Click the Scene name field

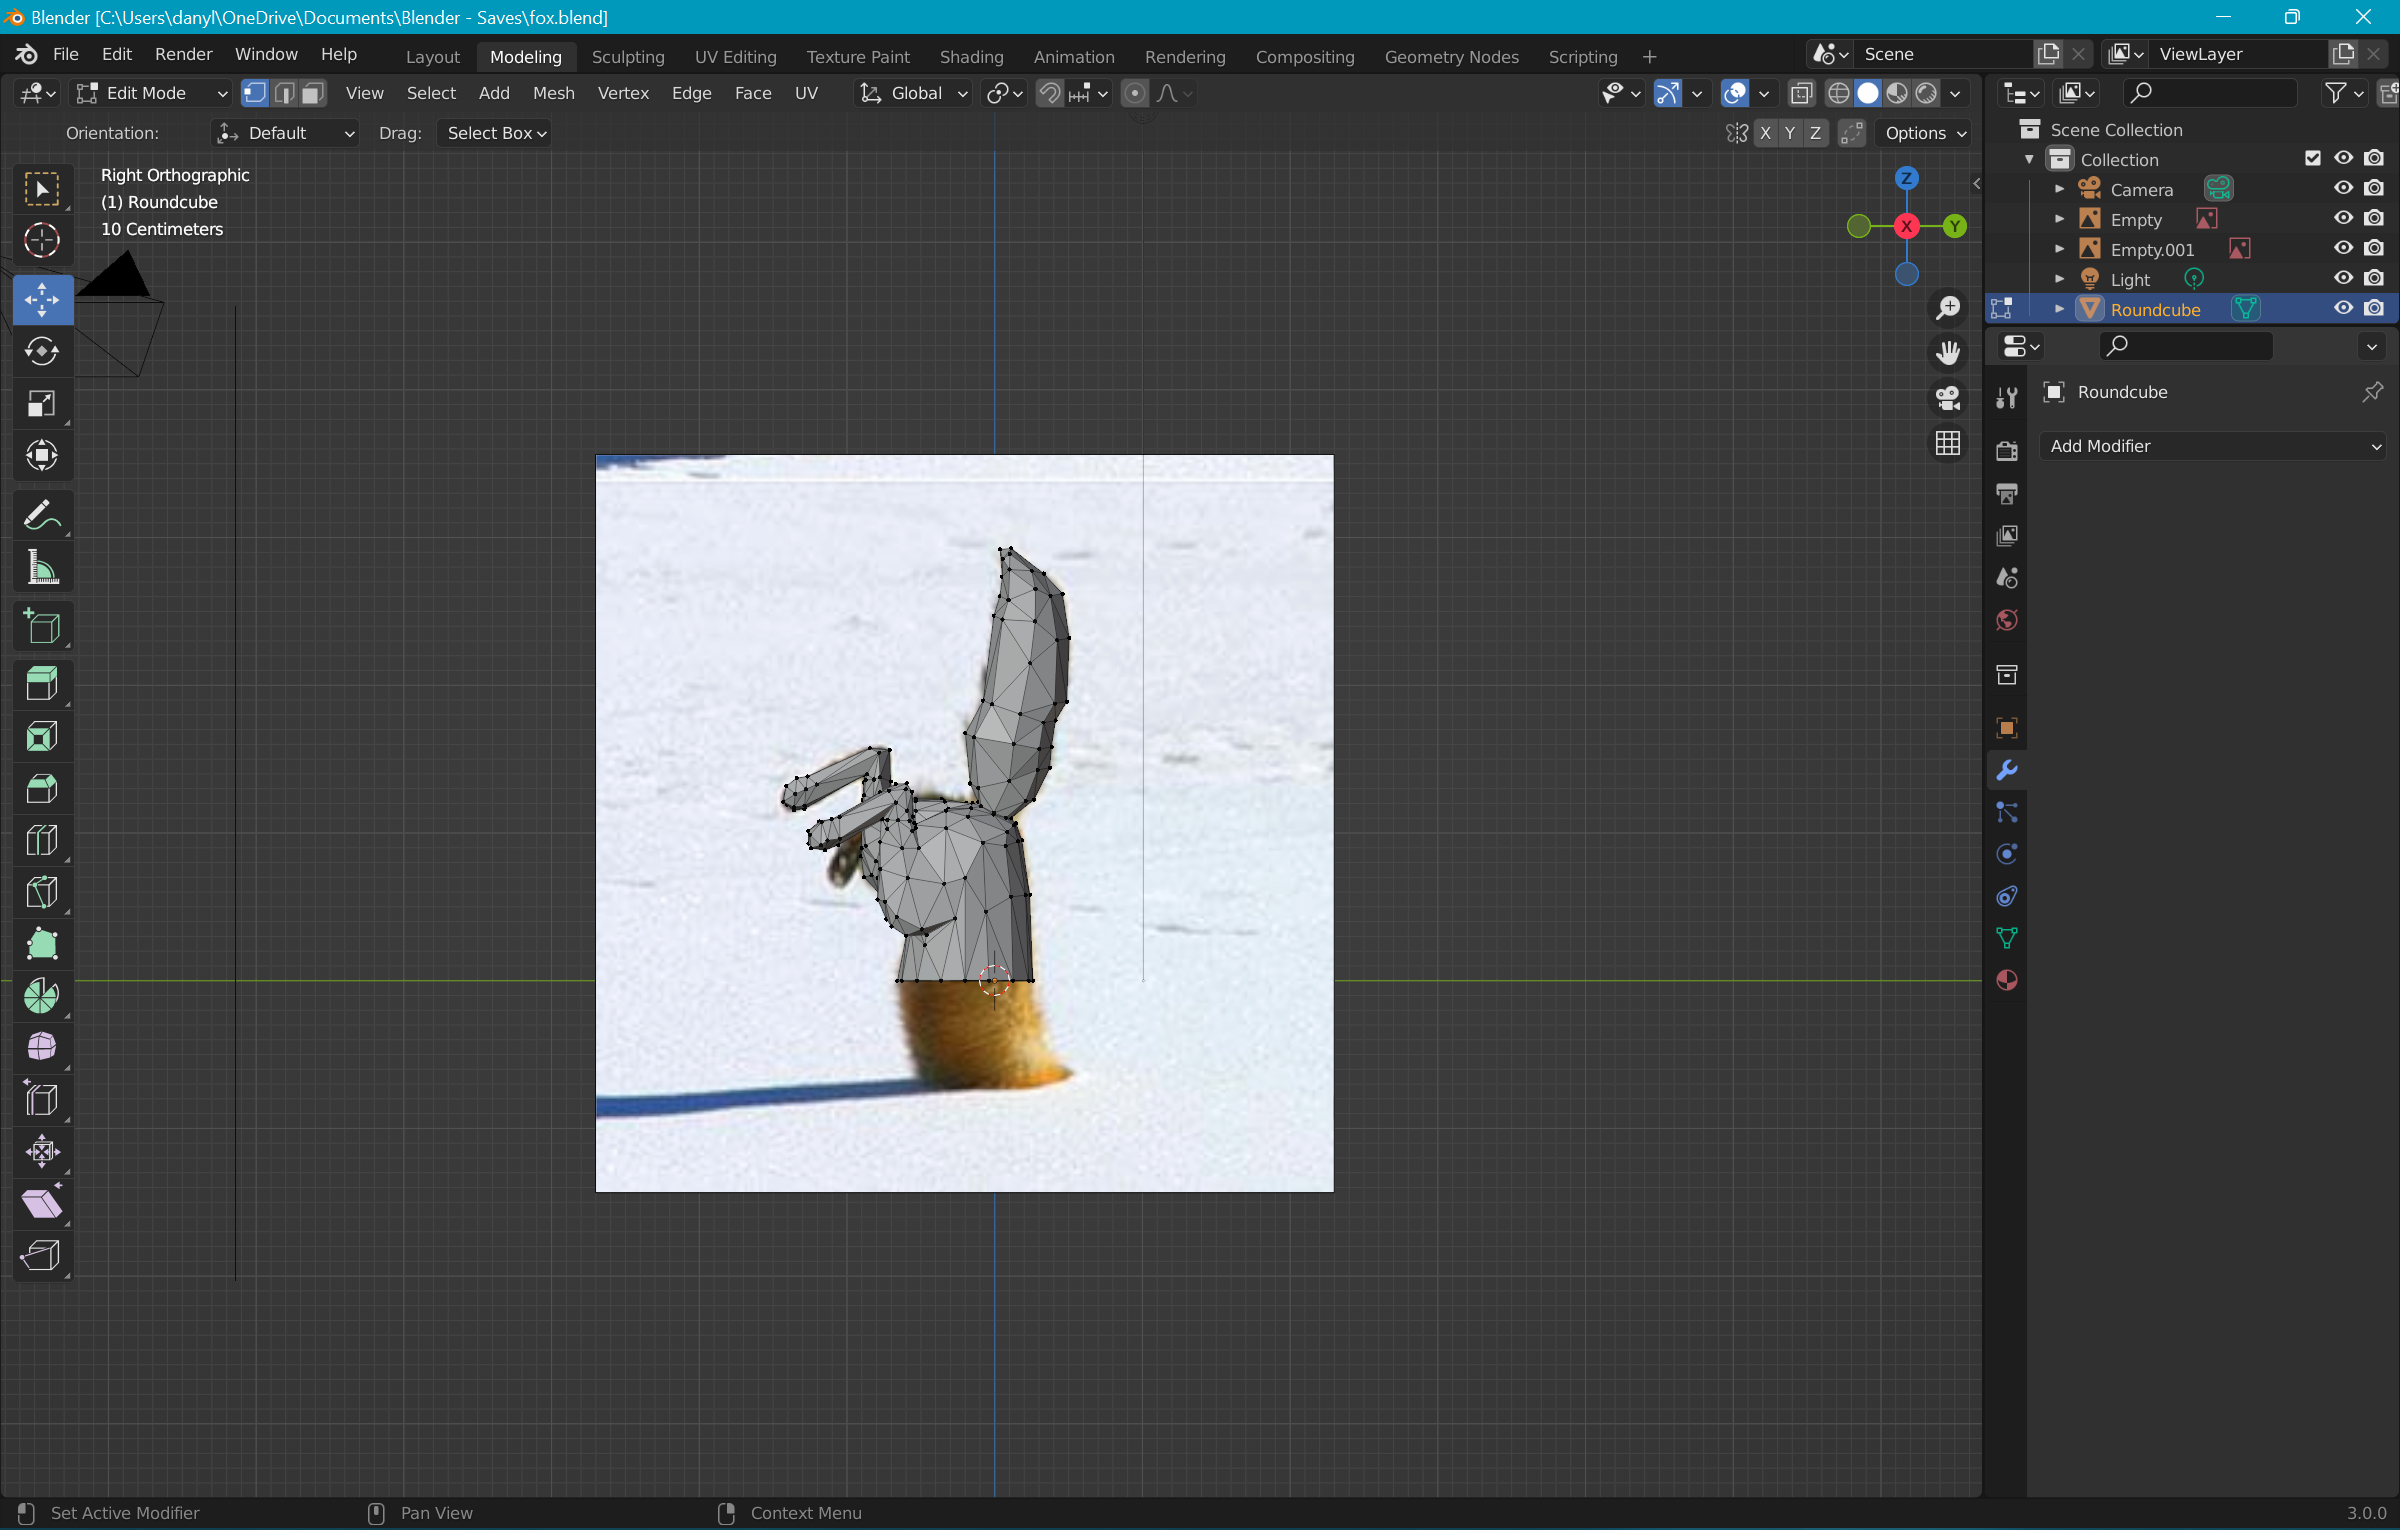1943,54
